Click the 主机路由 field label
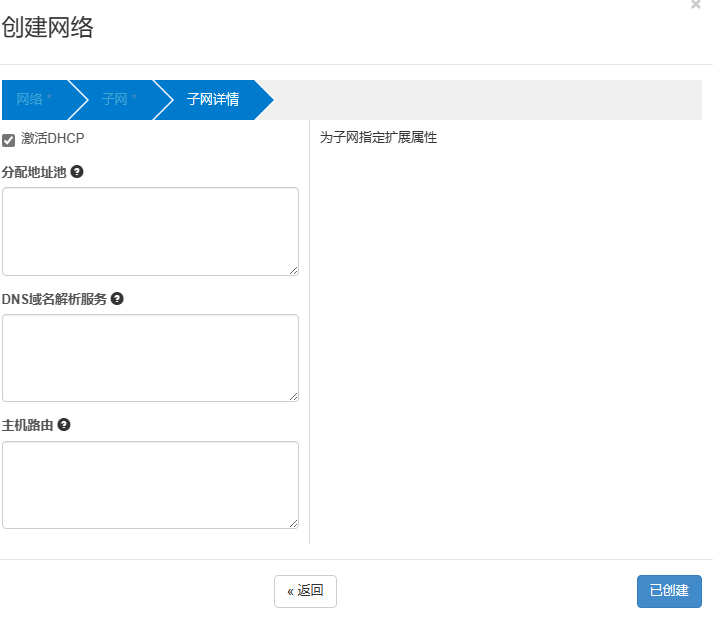The image size is (713, 621). pos(28,425)
